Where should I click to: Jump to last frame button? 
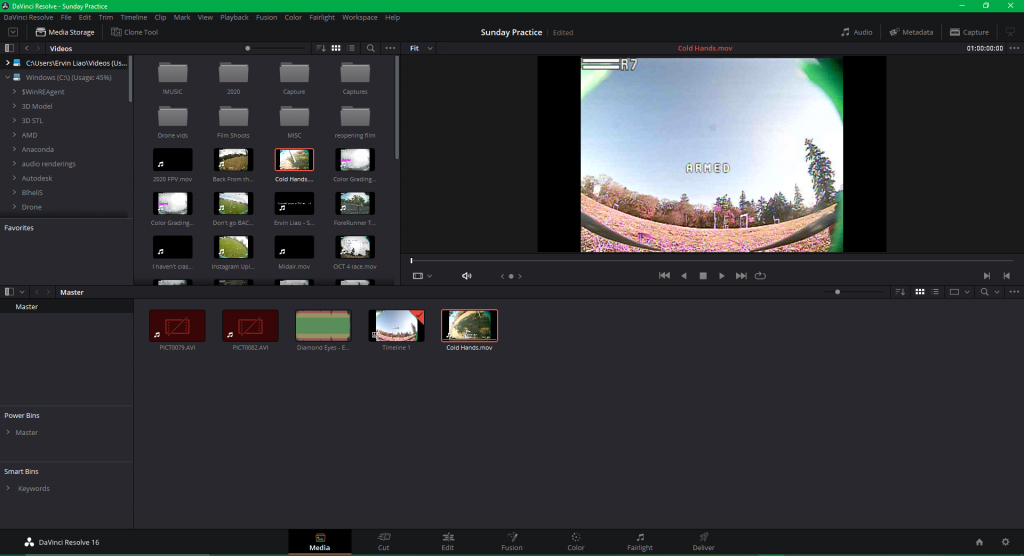(741, 276)
